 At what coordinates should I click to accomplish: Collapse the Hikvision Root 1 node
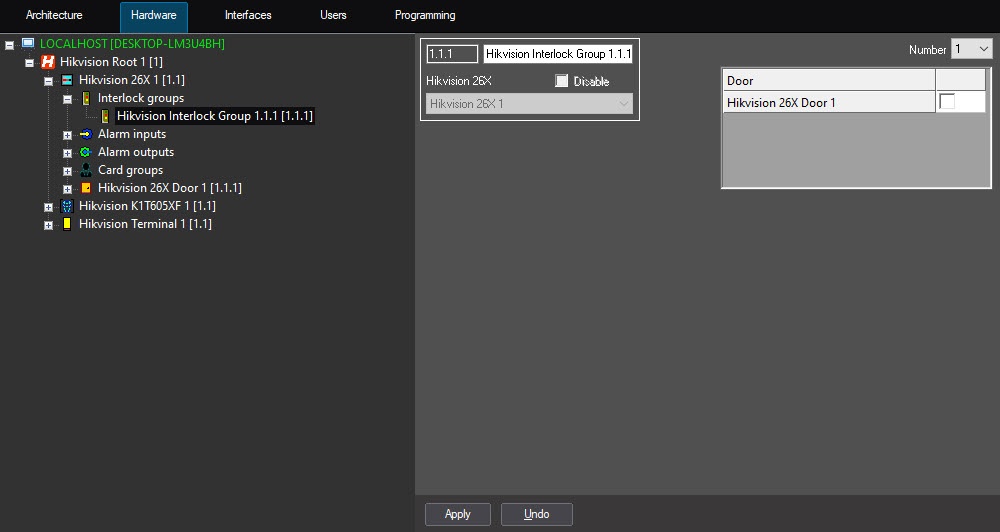(x=29, y=63)
